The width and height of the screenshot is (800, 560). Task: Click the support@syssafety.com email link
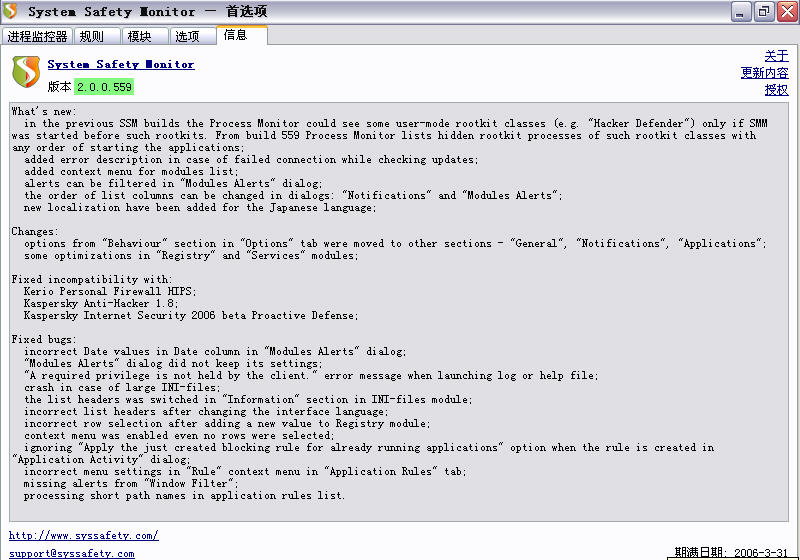(72, 553)
